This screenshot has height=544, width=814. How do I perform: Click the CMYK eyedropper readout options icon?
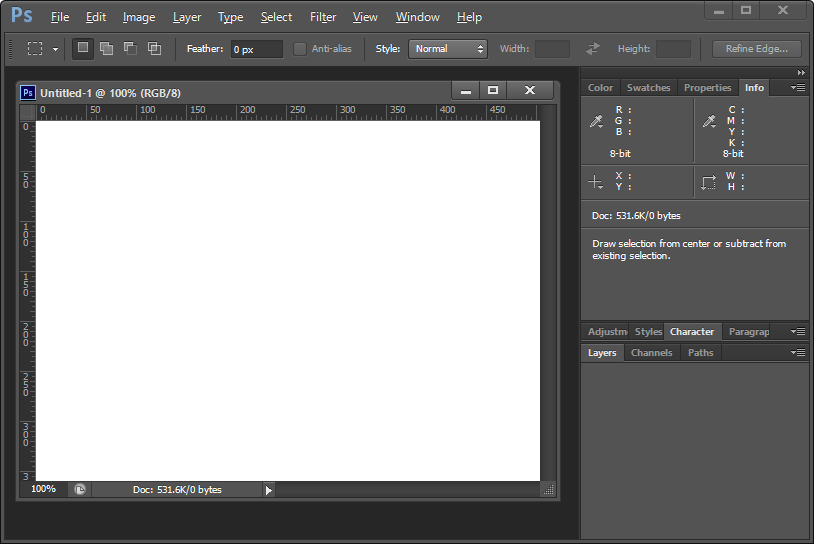(x=709, y=121)
